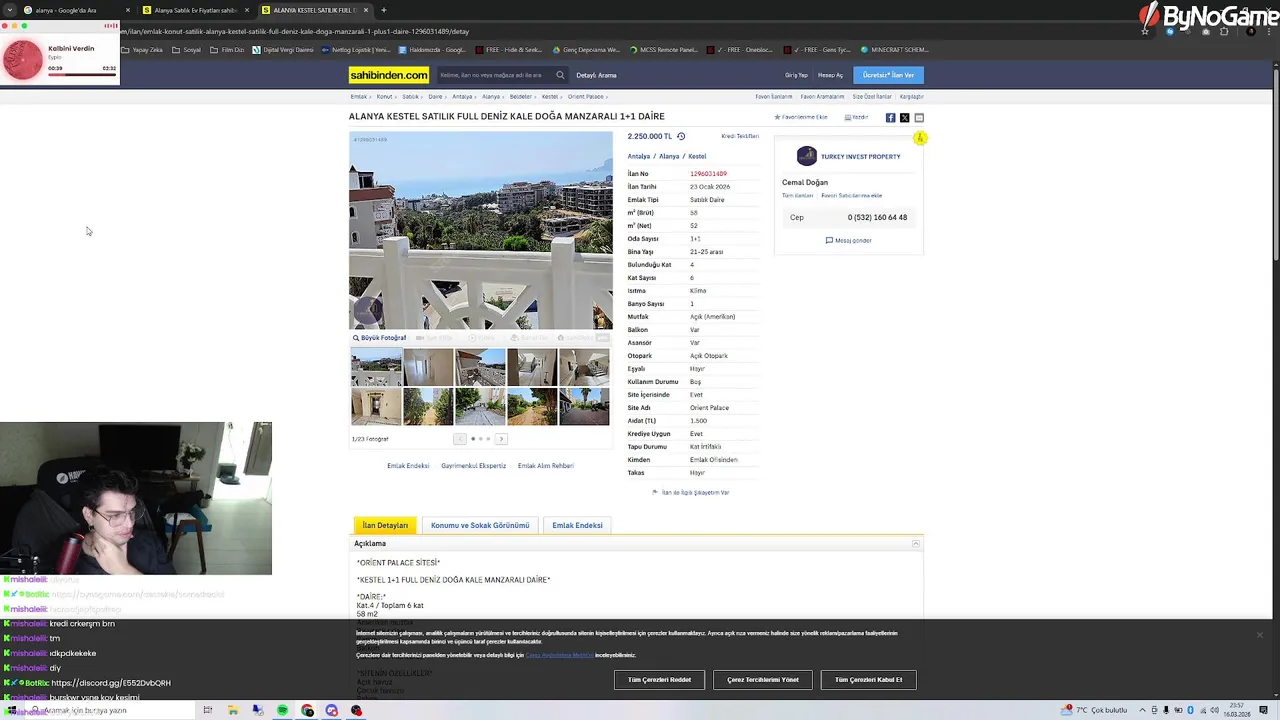The height and width of the screenshot is (720, 1280).
Task: Click Favorilerime Ekle link
Action: pos(801,117)
